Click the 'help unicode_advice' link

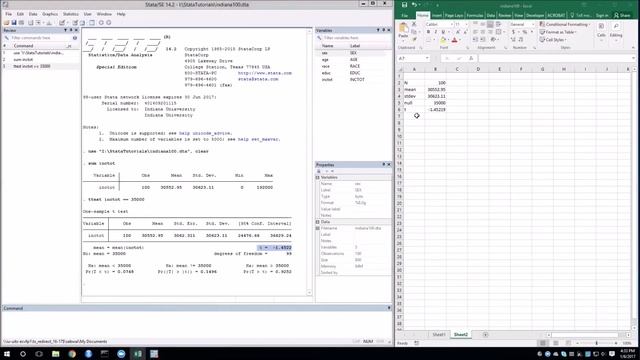pos(205,133)
